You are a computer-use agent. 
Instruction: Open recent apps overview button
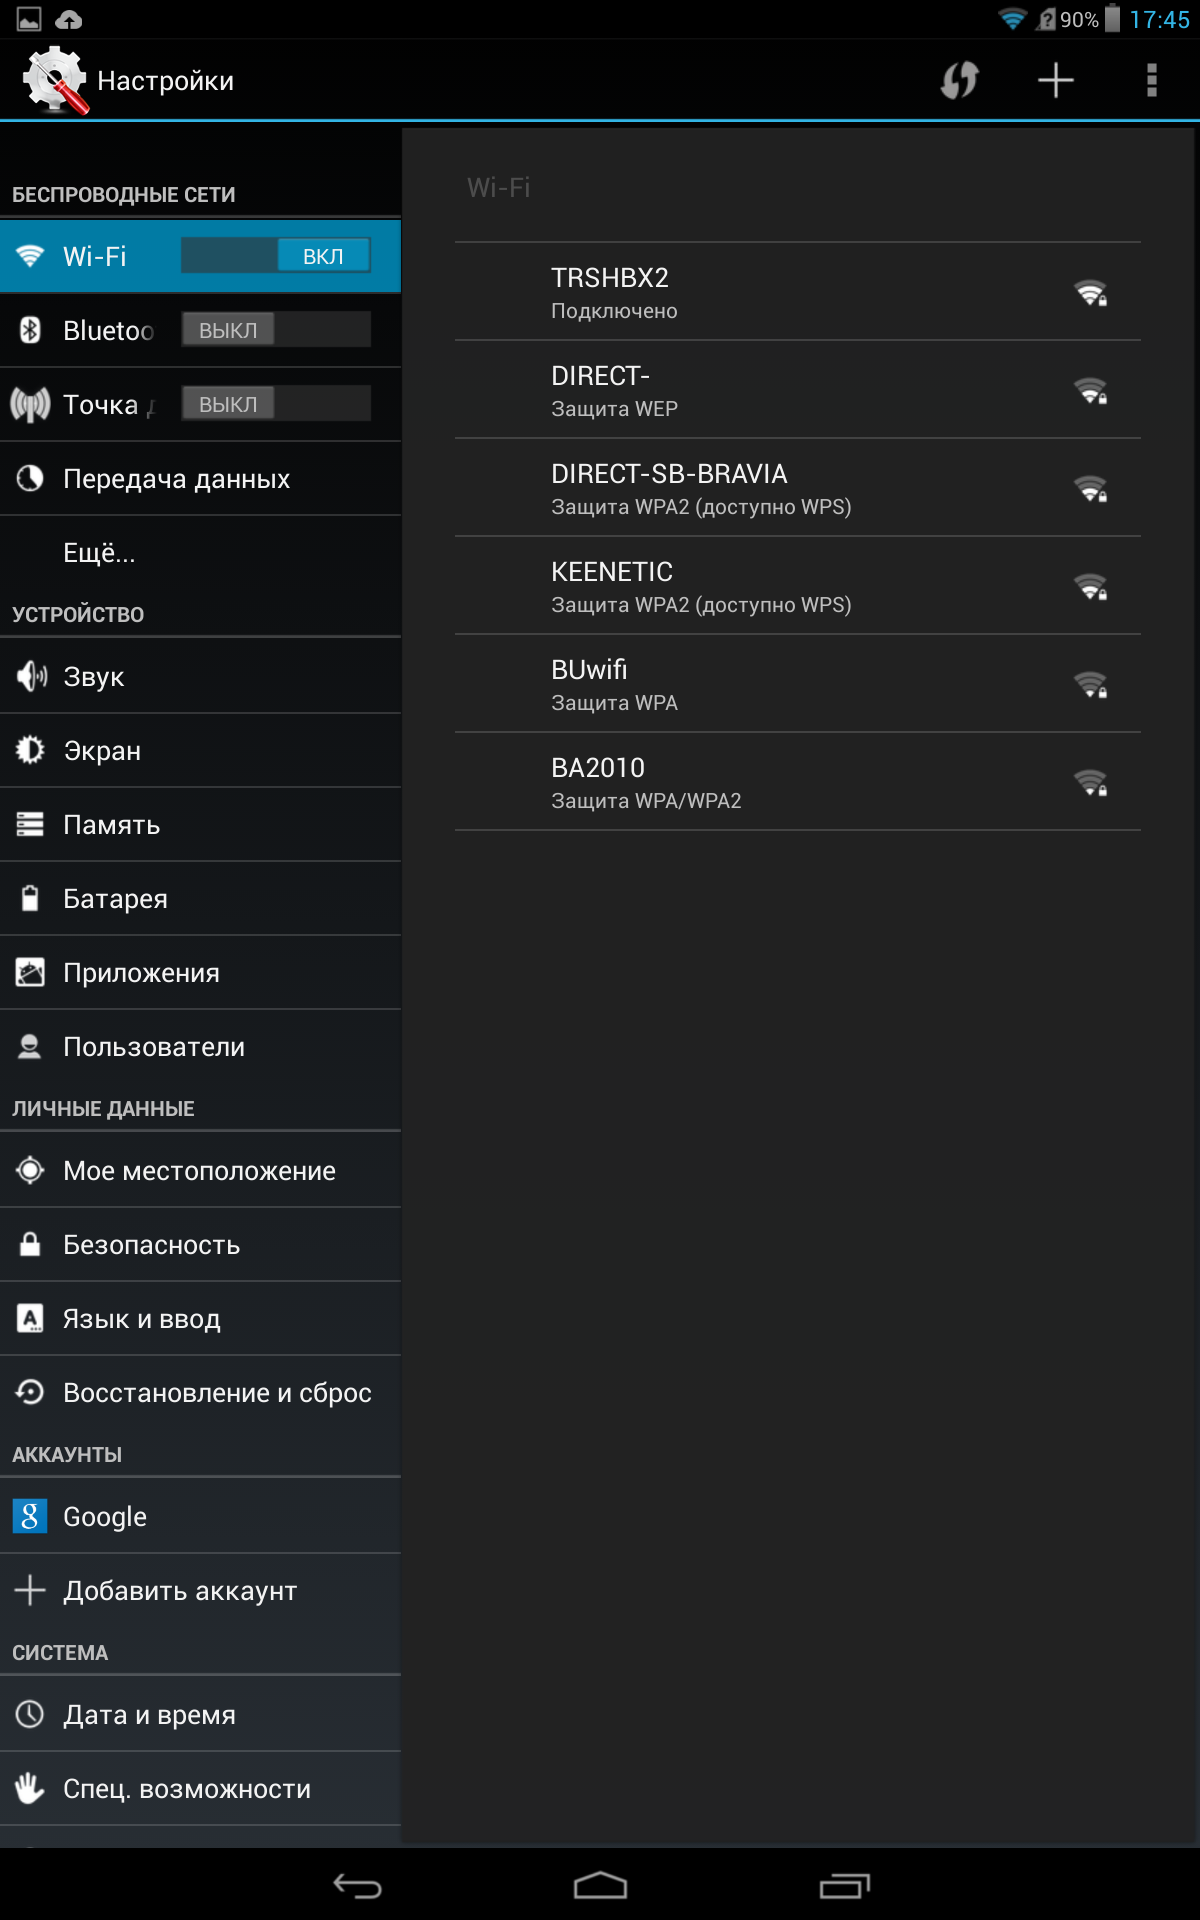844,1886
